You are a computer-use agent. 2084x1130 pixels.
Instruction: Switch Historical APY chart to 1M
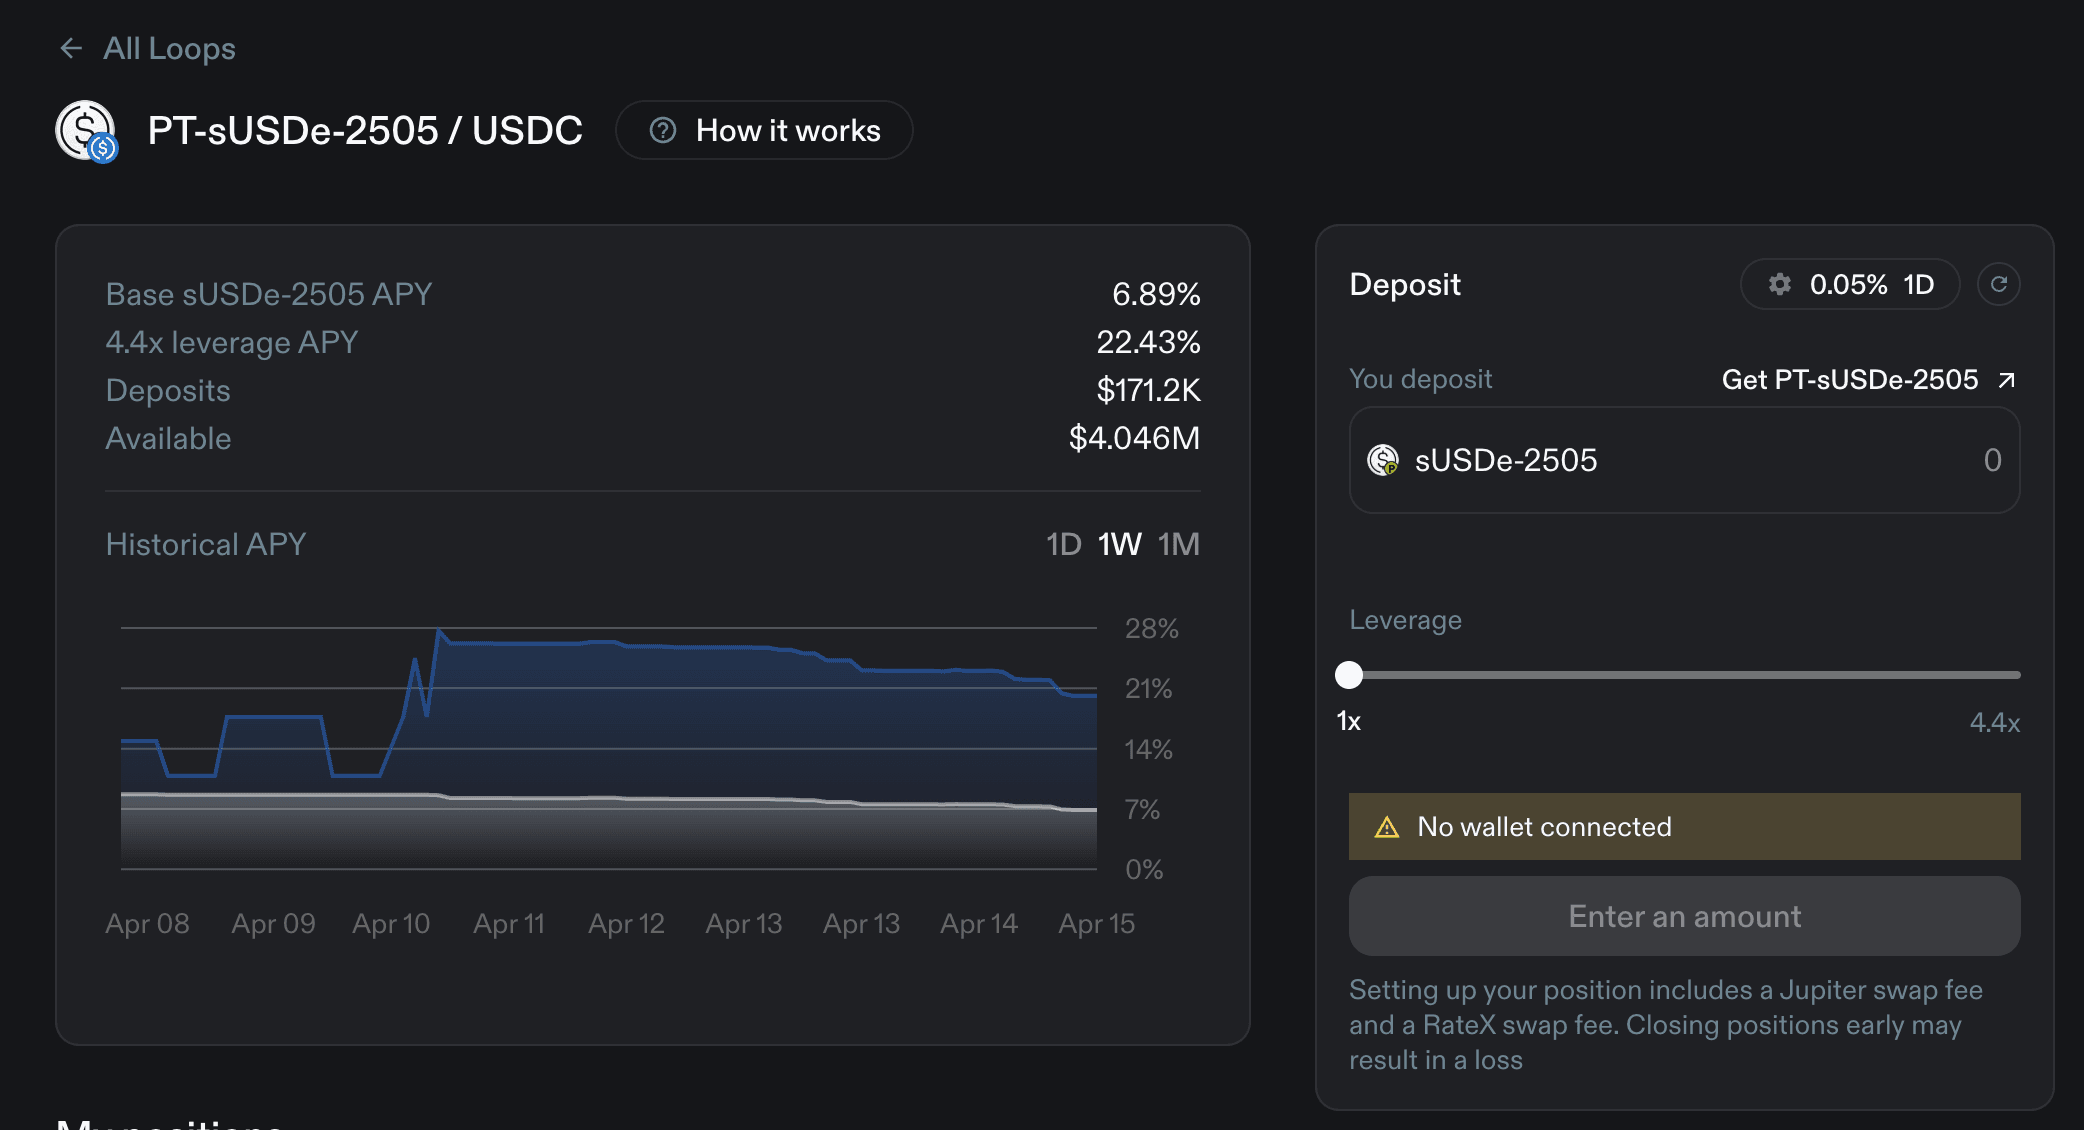(1178, 545)
